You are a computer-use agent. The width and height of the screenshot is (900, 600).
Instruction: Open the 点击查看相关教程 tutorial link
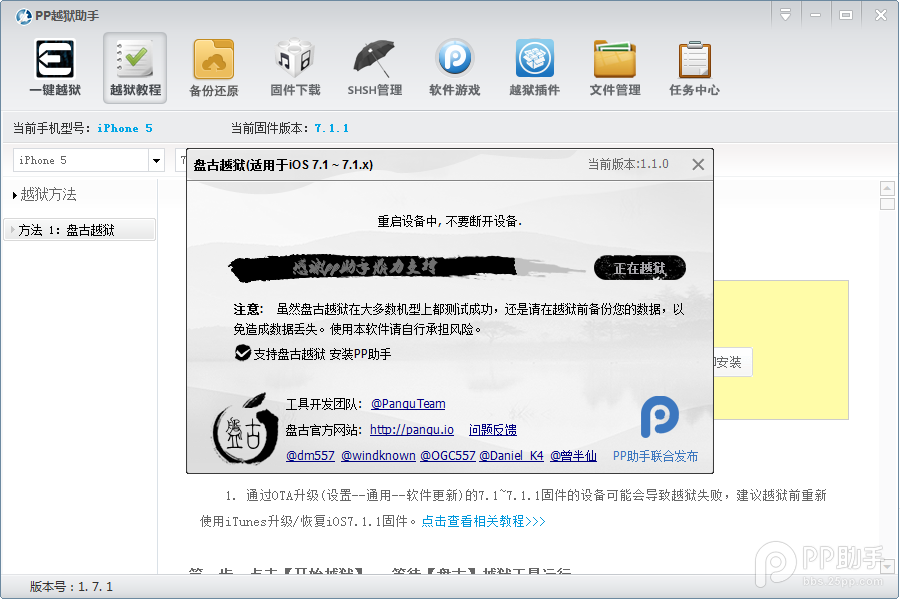[x=481, y=519]
